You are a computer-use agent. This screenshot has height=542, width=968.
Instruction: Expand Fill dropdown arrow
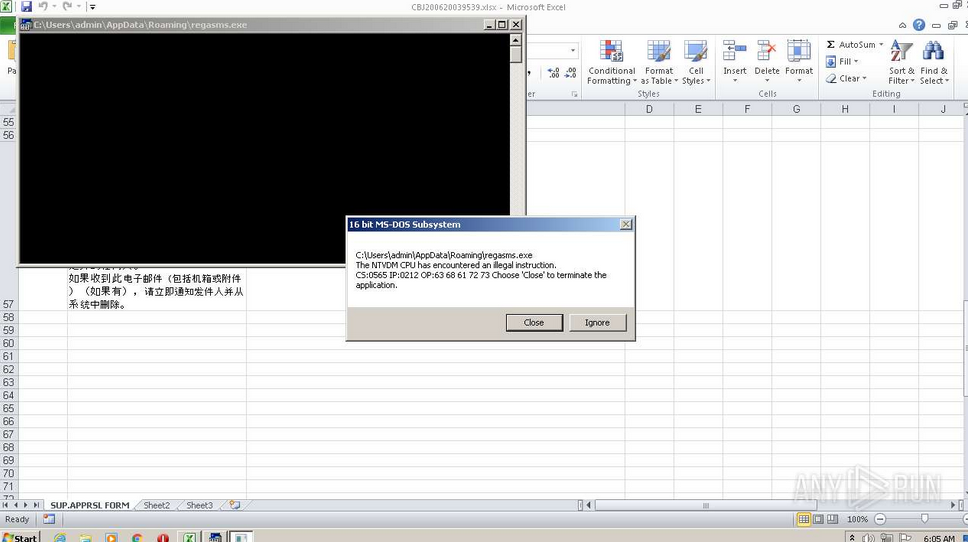[856, 61]
